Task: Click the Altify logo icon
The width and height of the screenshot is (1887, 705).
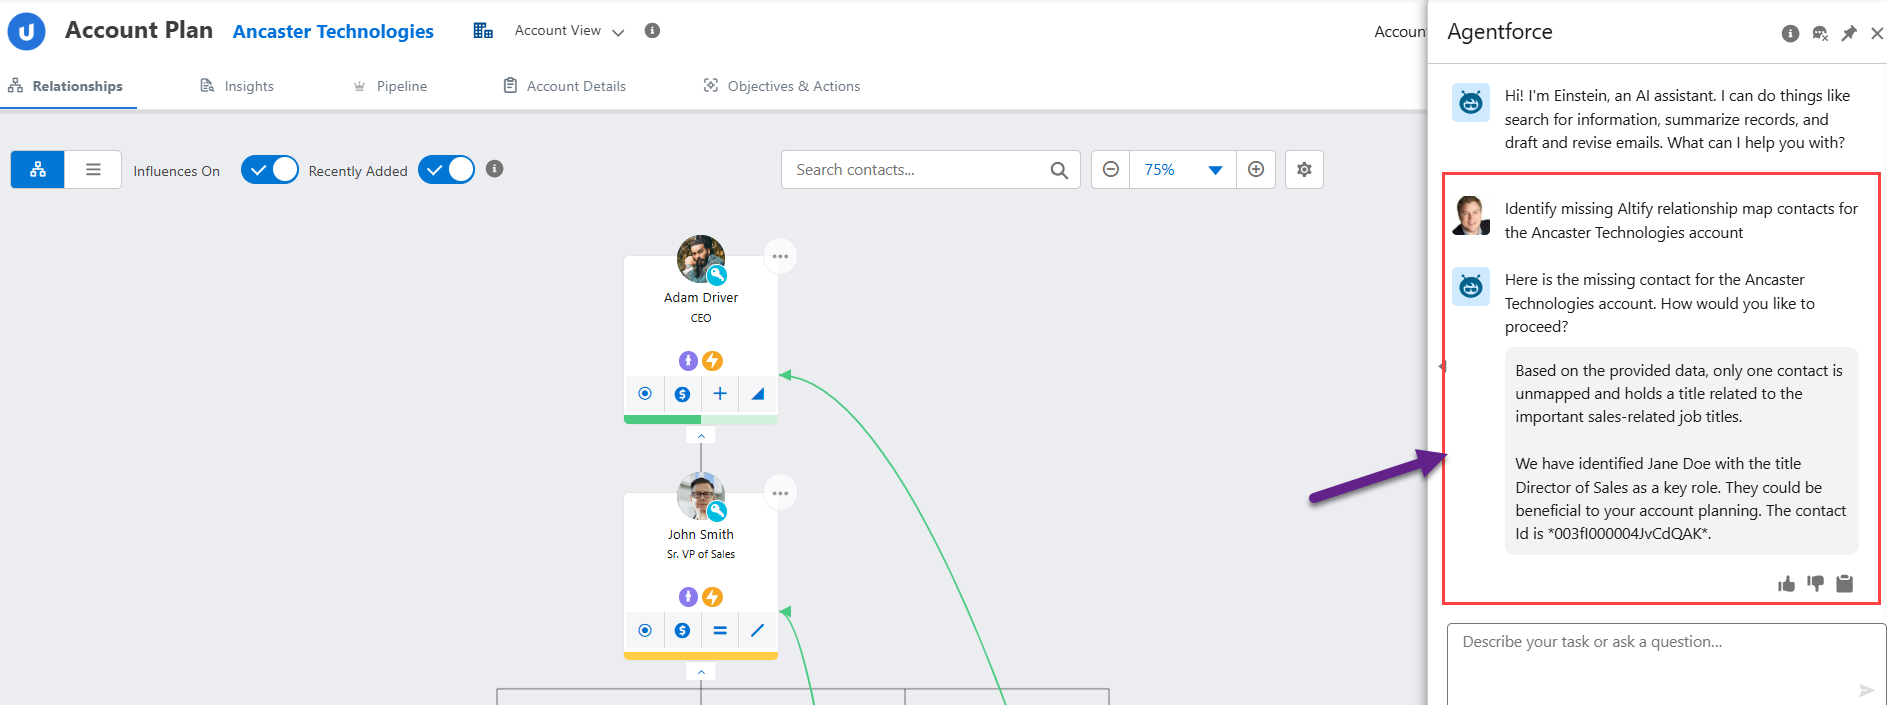Action: coord(26,31)
